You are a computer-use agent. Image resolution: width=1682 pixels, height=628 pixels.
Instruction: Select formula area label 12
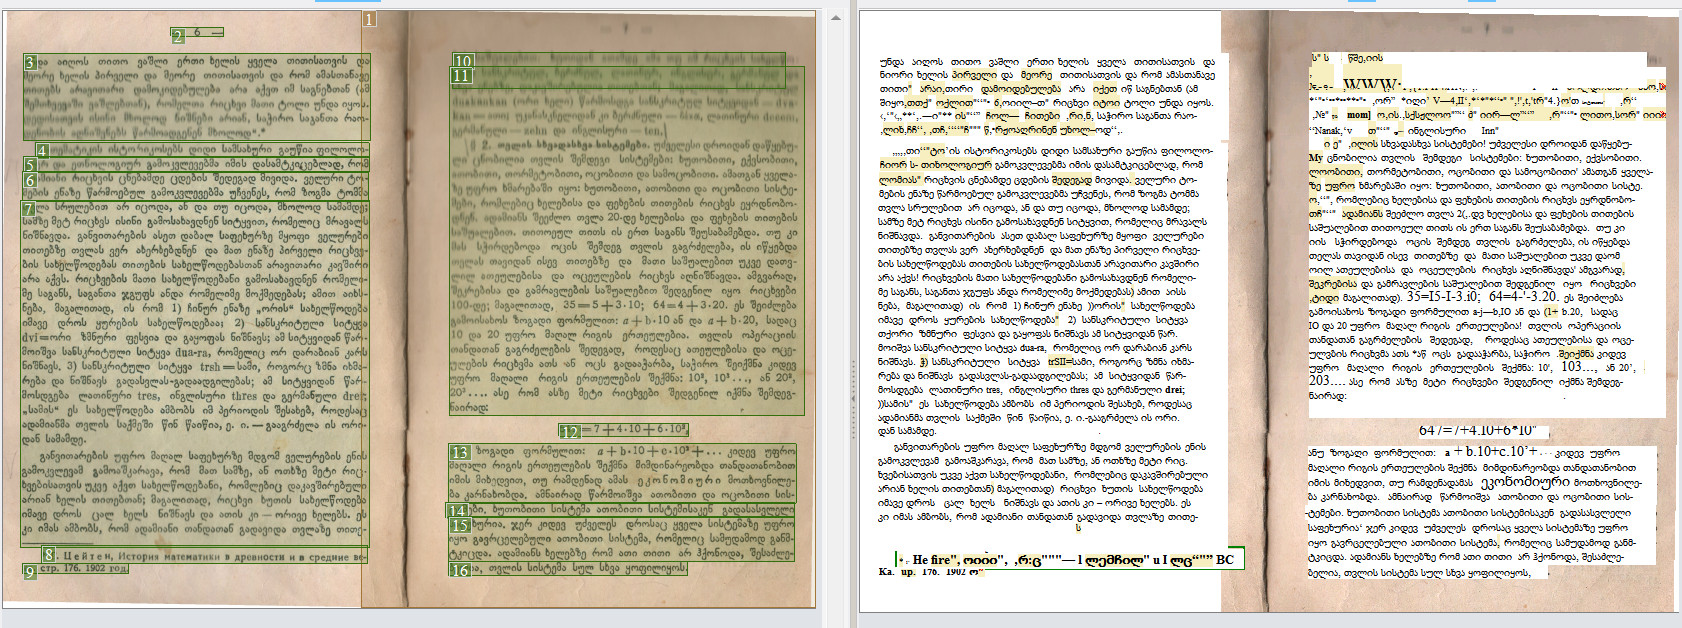point(569,432)
